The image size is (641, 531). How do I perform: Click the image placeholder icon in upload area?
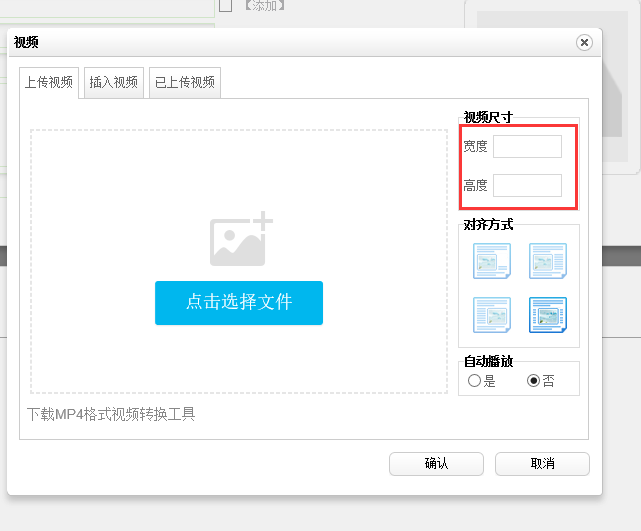click(240, 239)
